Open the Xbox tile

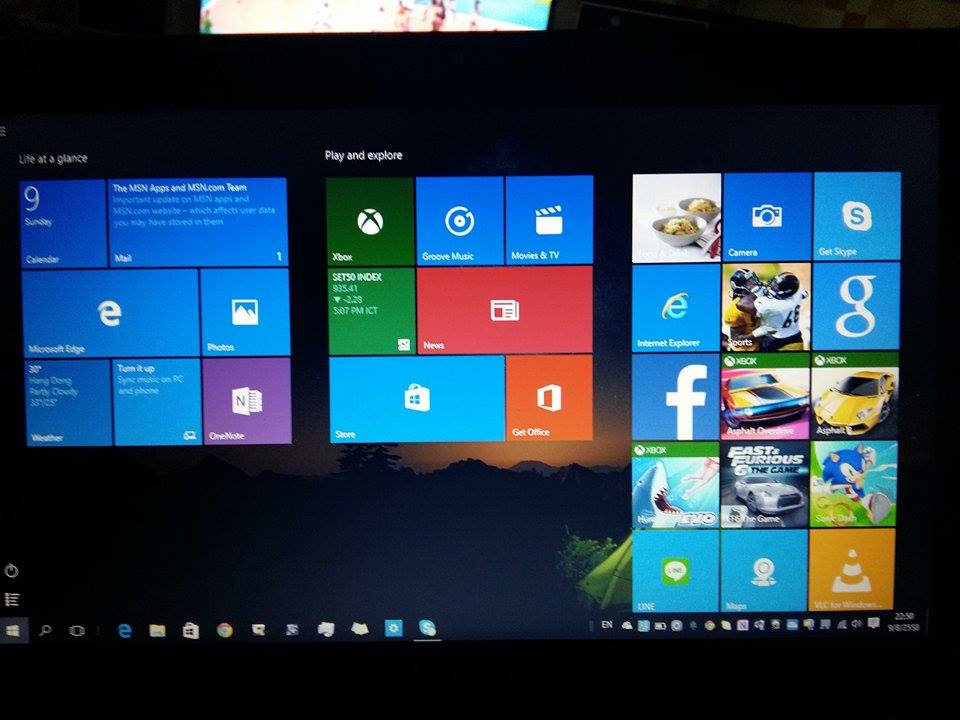(370, 221)
